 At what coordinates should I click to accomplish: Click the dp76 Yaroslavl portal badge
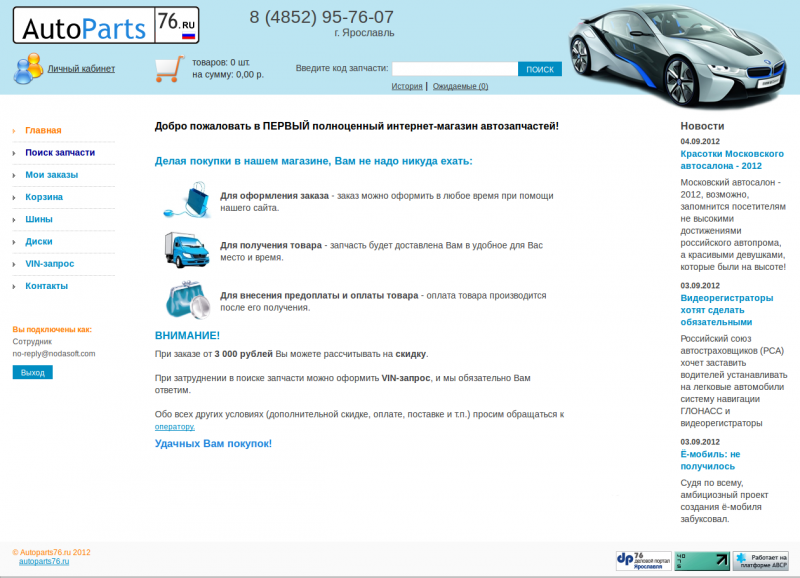(643, 560)
